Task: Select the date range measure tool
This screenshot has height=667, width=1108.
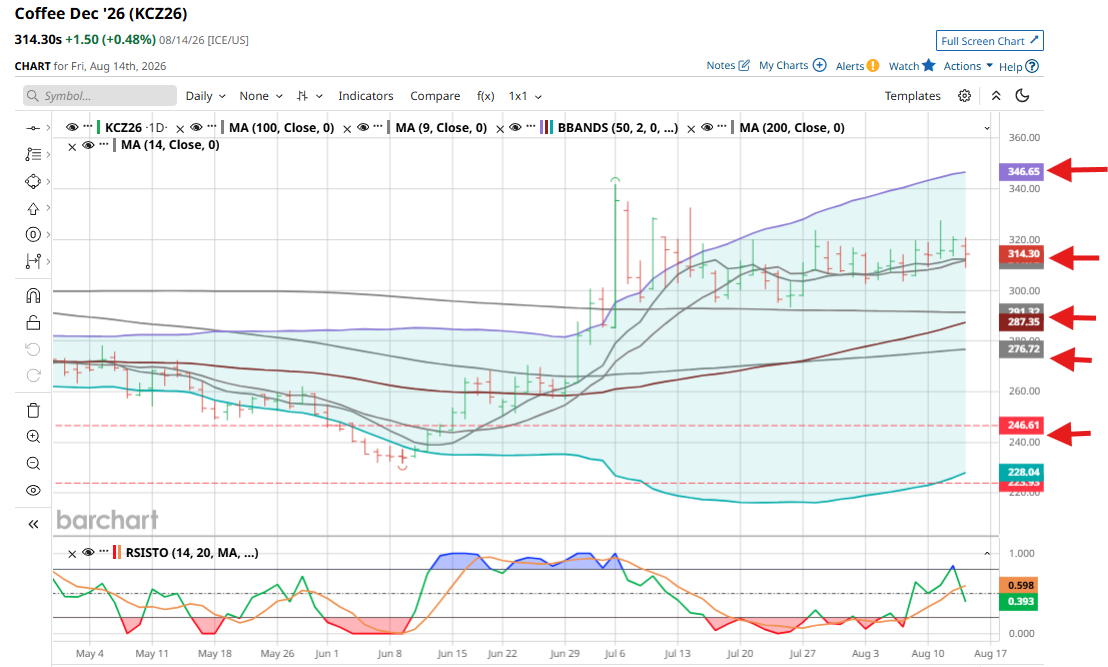Action: (x=33, y=261)
